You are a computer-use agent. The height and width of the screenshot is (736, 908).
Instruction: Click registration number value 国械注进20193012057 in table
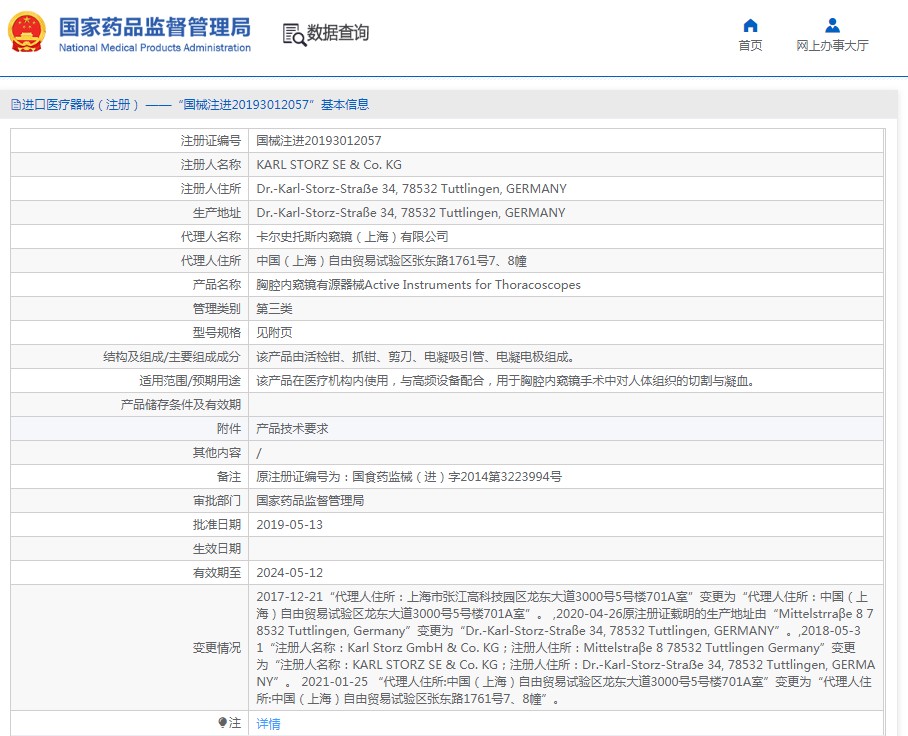pos(319,141)
